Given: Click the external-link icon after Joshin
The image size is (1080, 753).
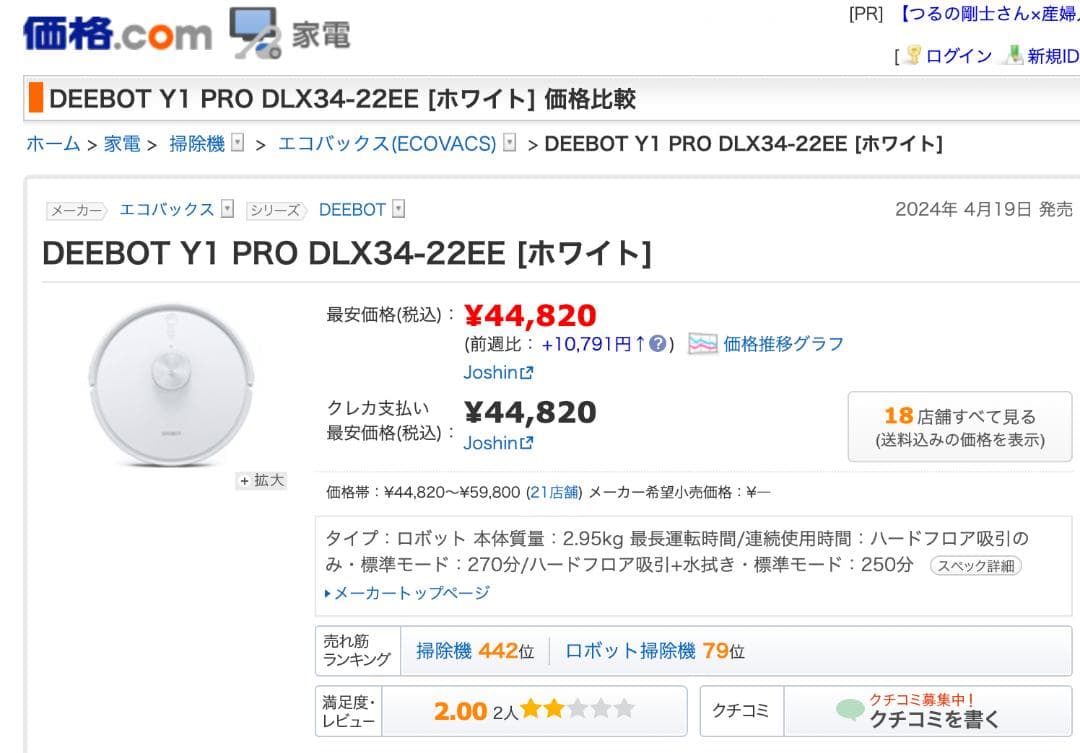Looking at the screenshot, I should pos(527,373).
